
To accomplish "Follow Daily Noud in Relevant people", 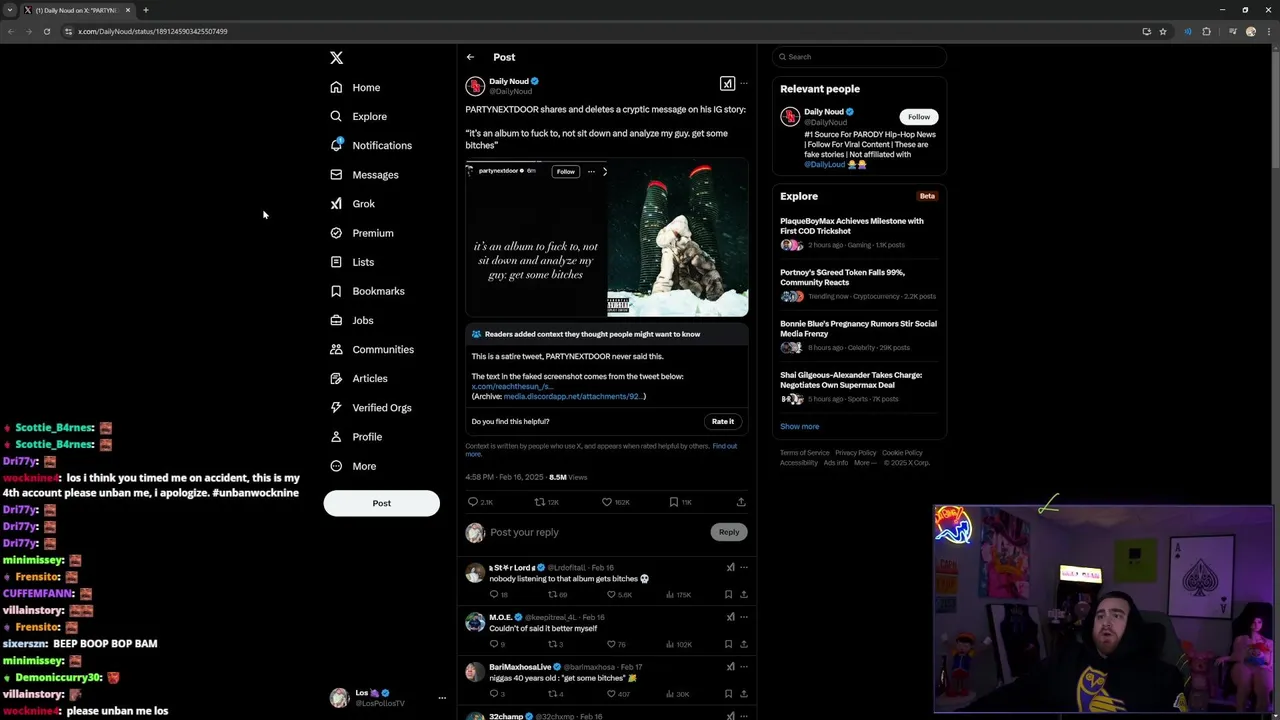I will pos(918,117).
